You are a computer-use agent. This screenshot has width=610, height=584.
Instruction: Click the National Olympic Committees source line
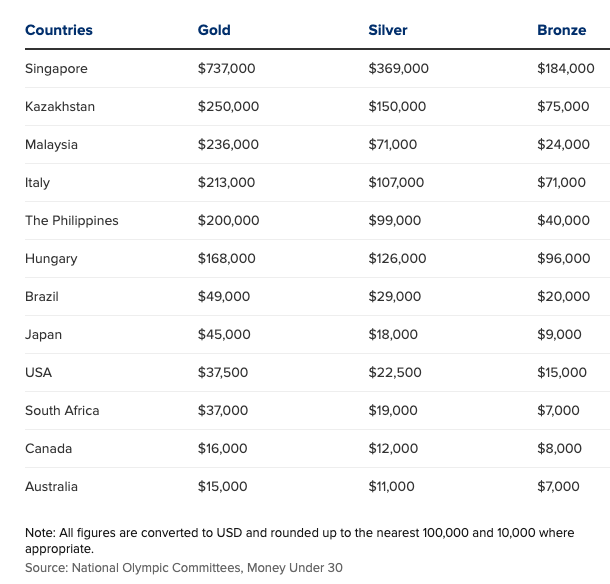184,568
